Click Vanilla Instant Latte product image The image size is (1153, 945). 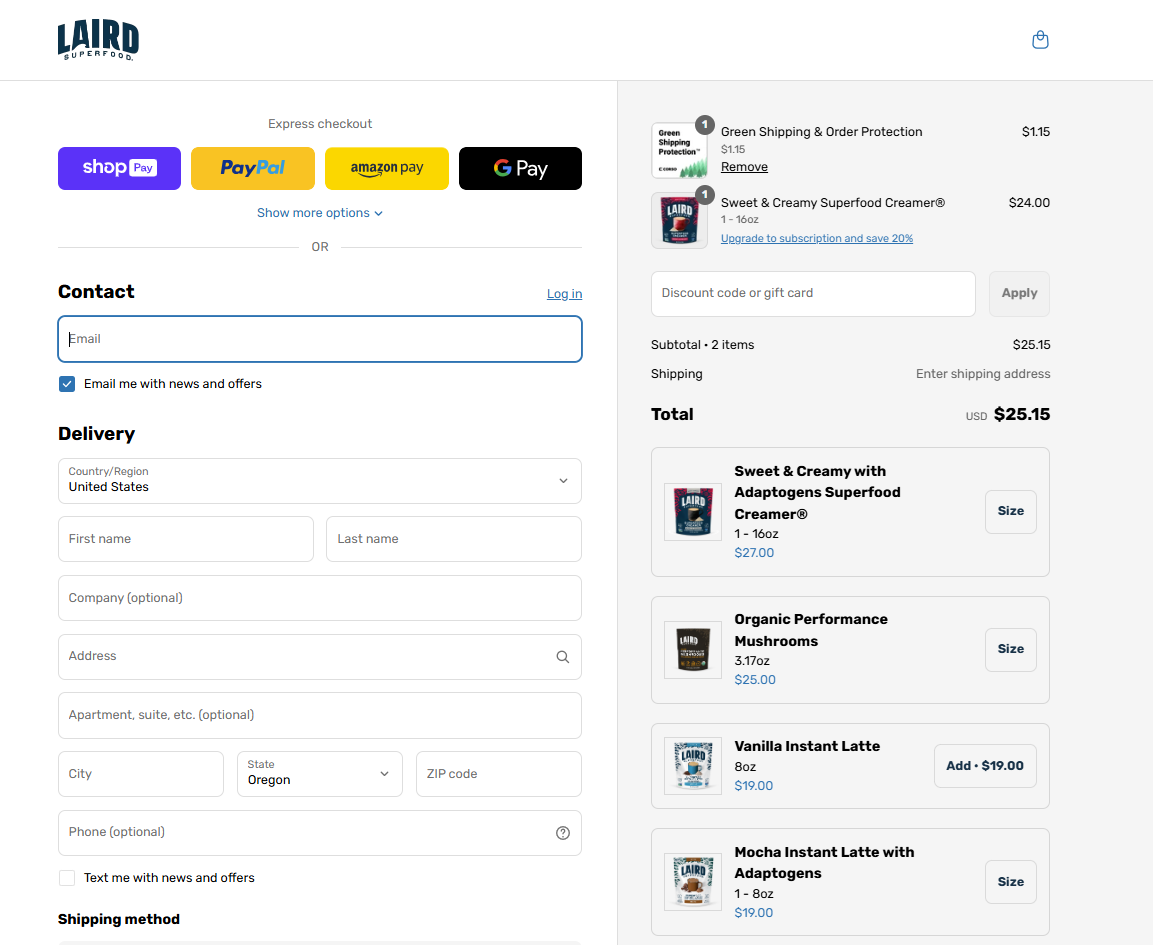point(693,766)
